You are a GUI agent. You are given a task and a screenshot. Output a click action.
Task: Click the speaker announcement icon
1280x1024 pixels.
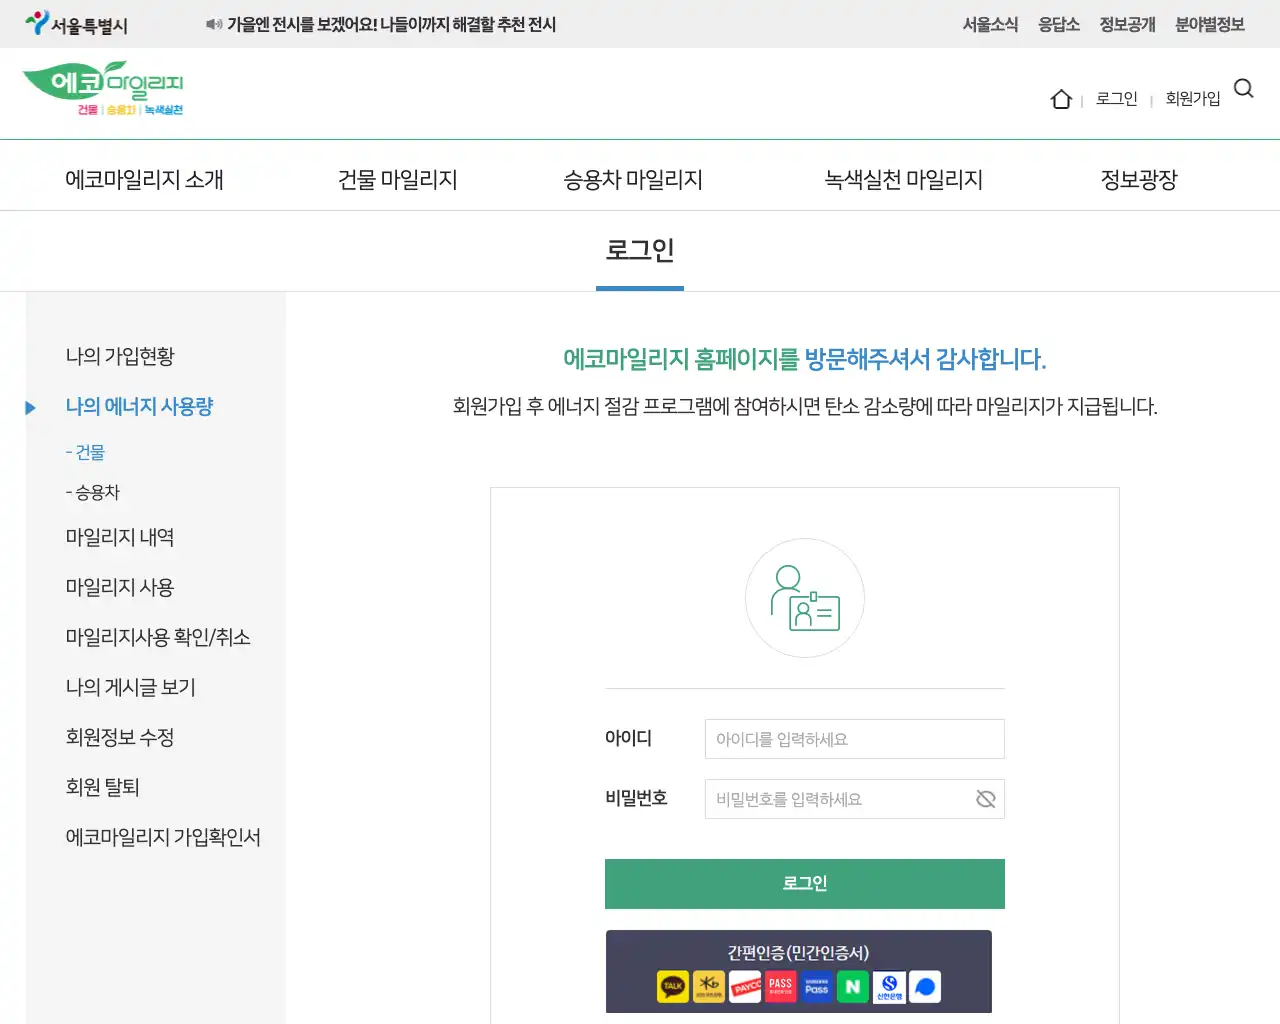coord(214,24)
